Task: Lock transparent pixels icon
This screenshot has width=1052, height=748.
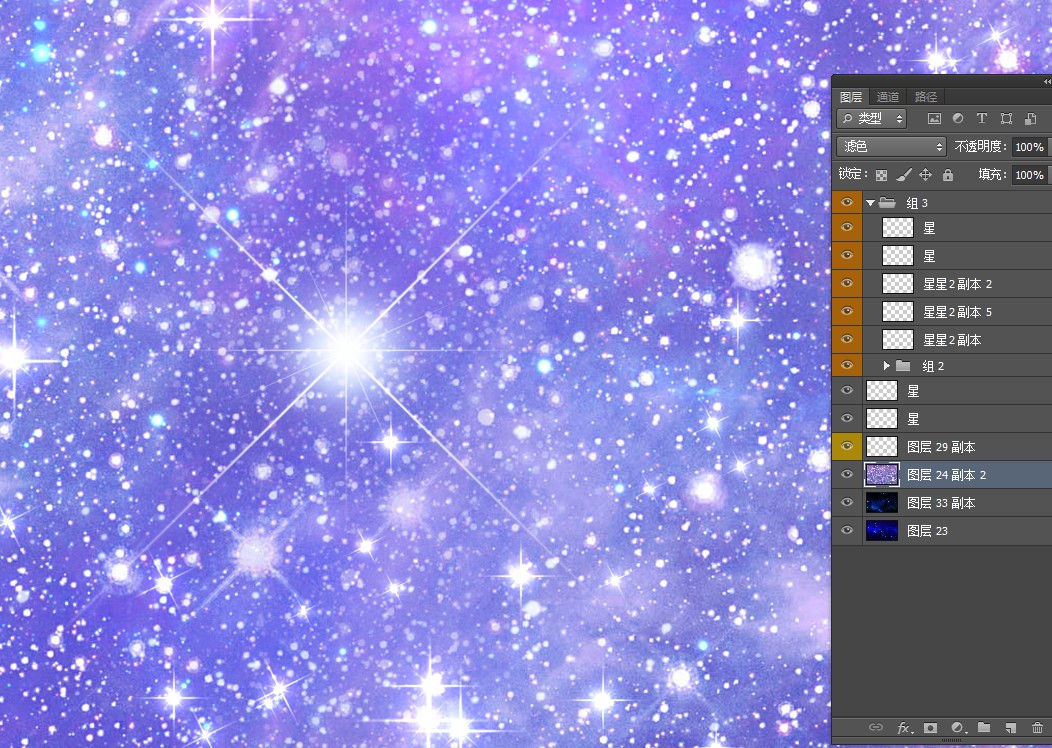Action: [x=882, y=175]
